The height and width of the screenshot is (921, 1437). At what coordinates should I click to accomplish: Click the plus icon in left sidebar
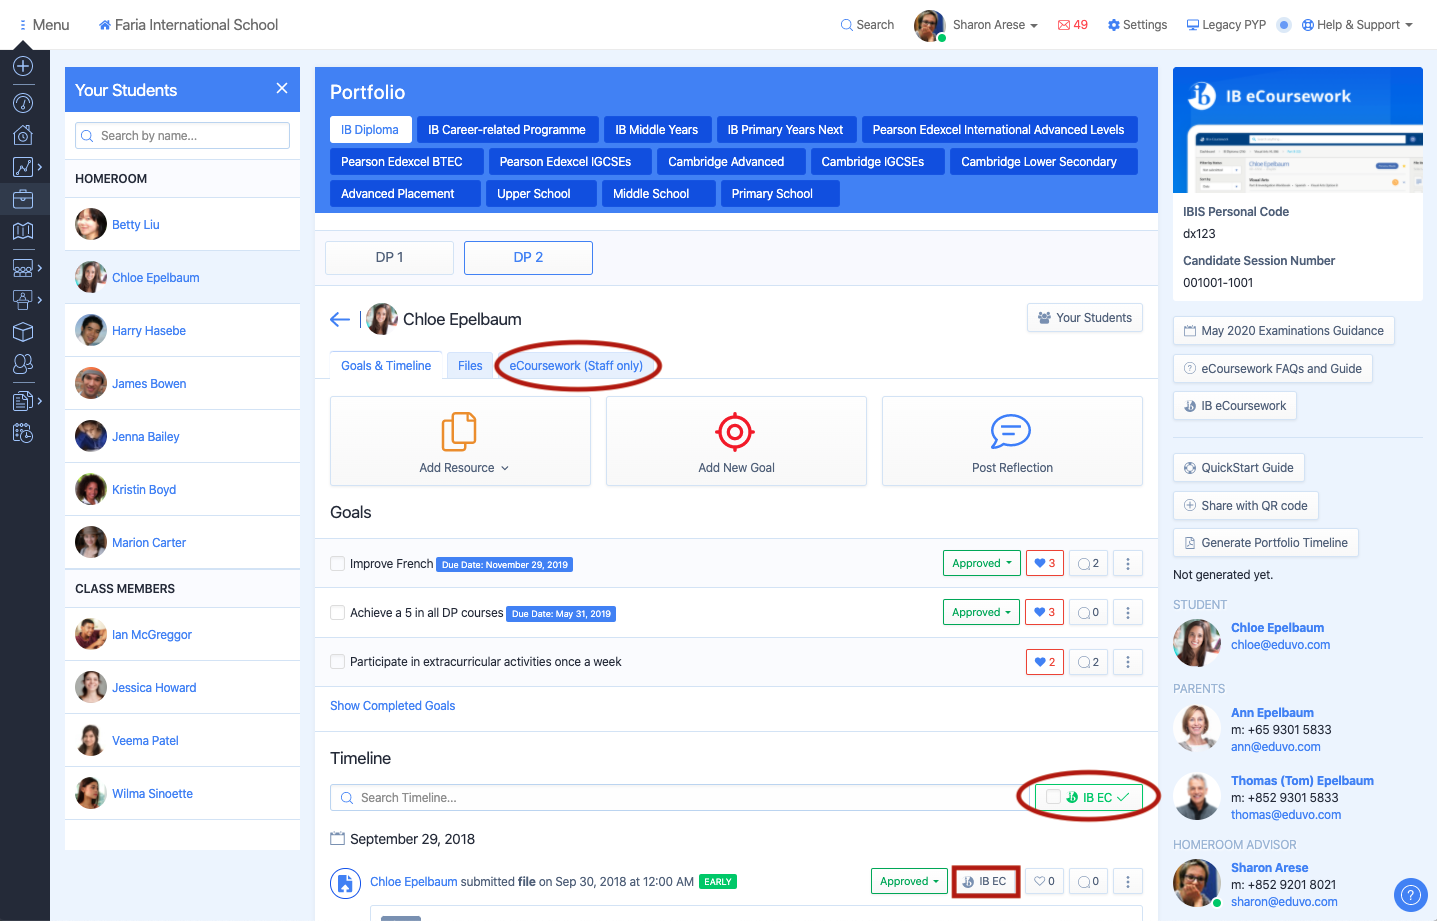click(x=23, y=66)
